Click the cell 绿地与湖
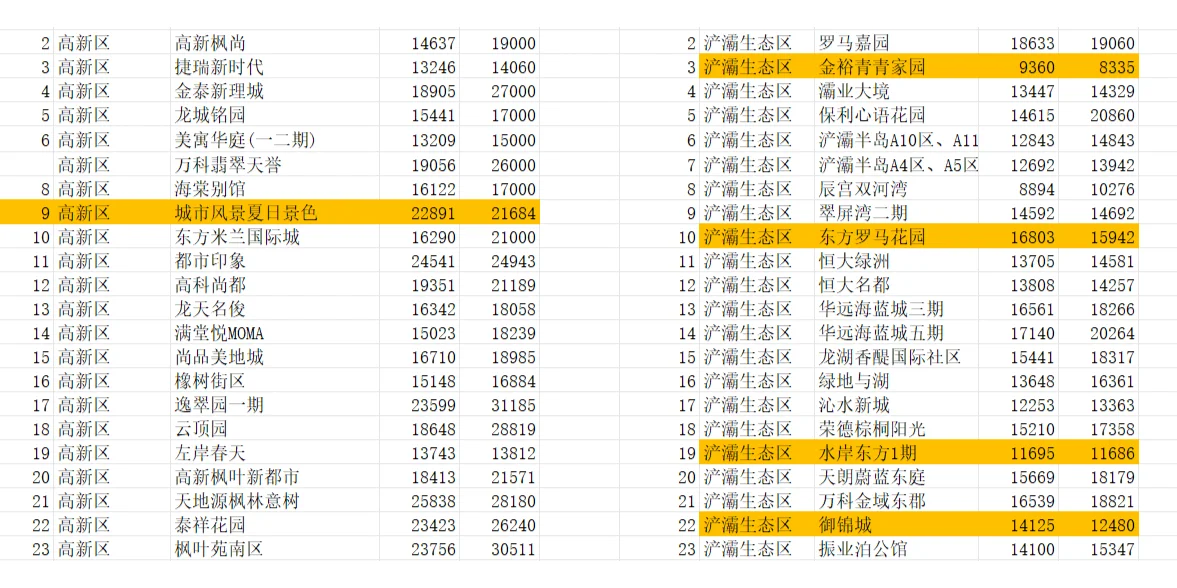The image size is (1177, 588). 896,381
